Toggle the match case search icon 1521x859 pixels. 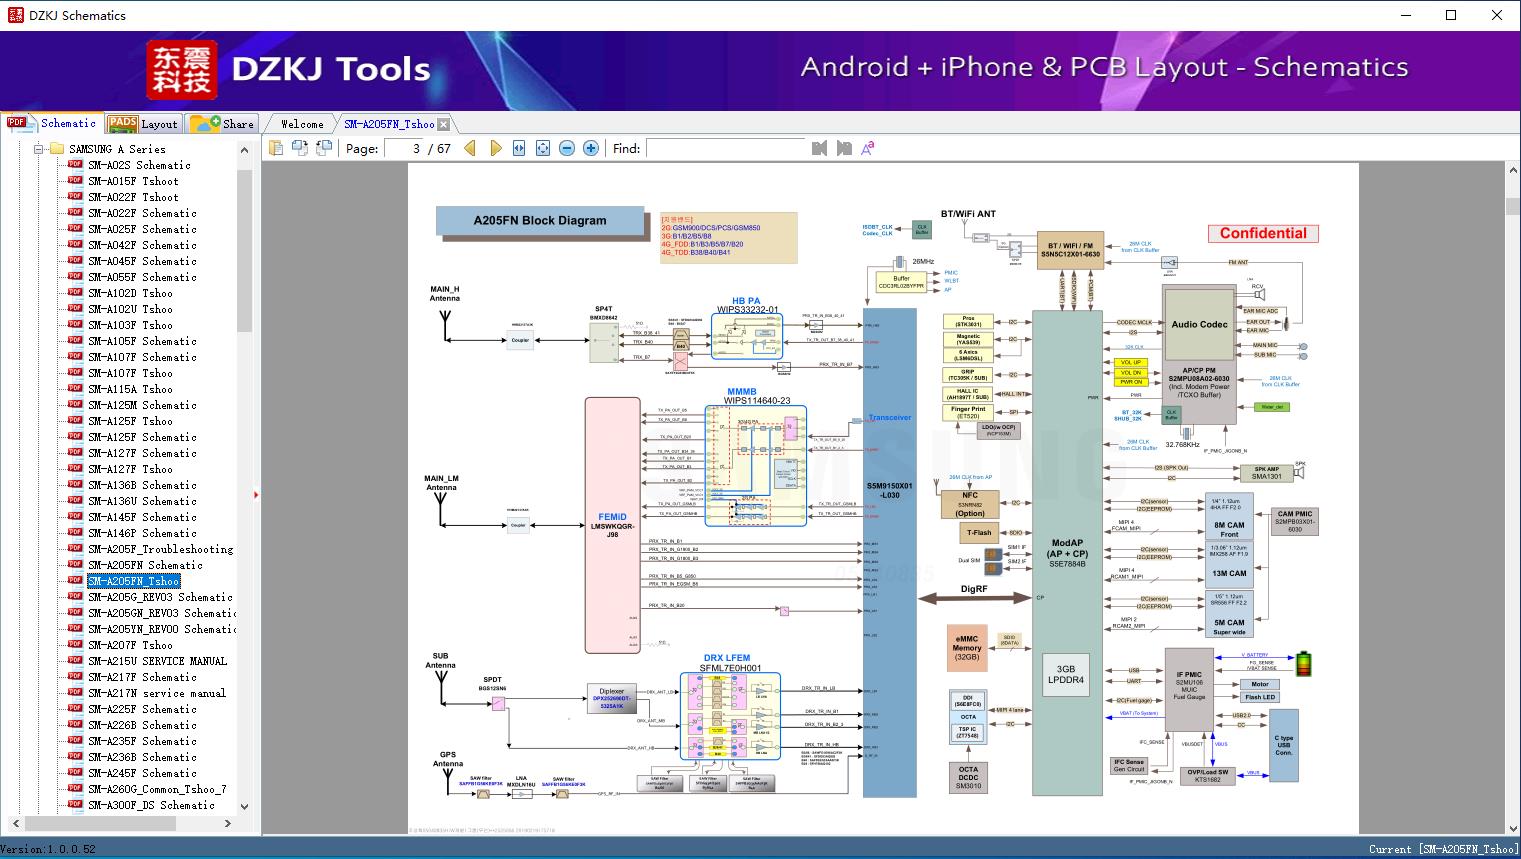[868, 148]
